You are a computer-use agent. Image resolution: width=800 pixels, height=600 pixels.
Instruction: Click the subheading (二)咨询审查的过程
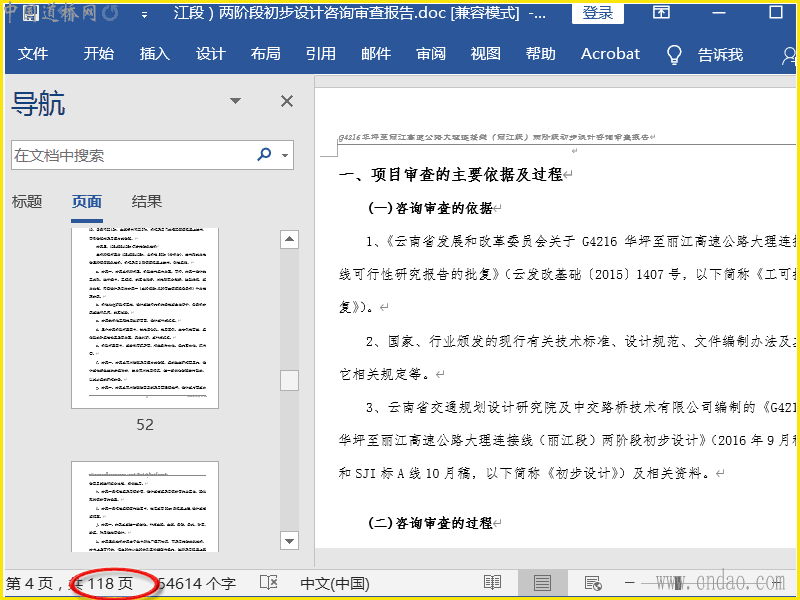[430, 523]
